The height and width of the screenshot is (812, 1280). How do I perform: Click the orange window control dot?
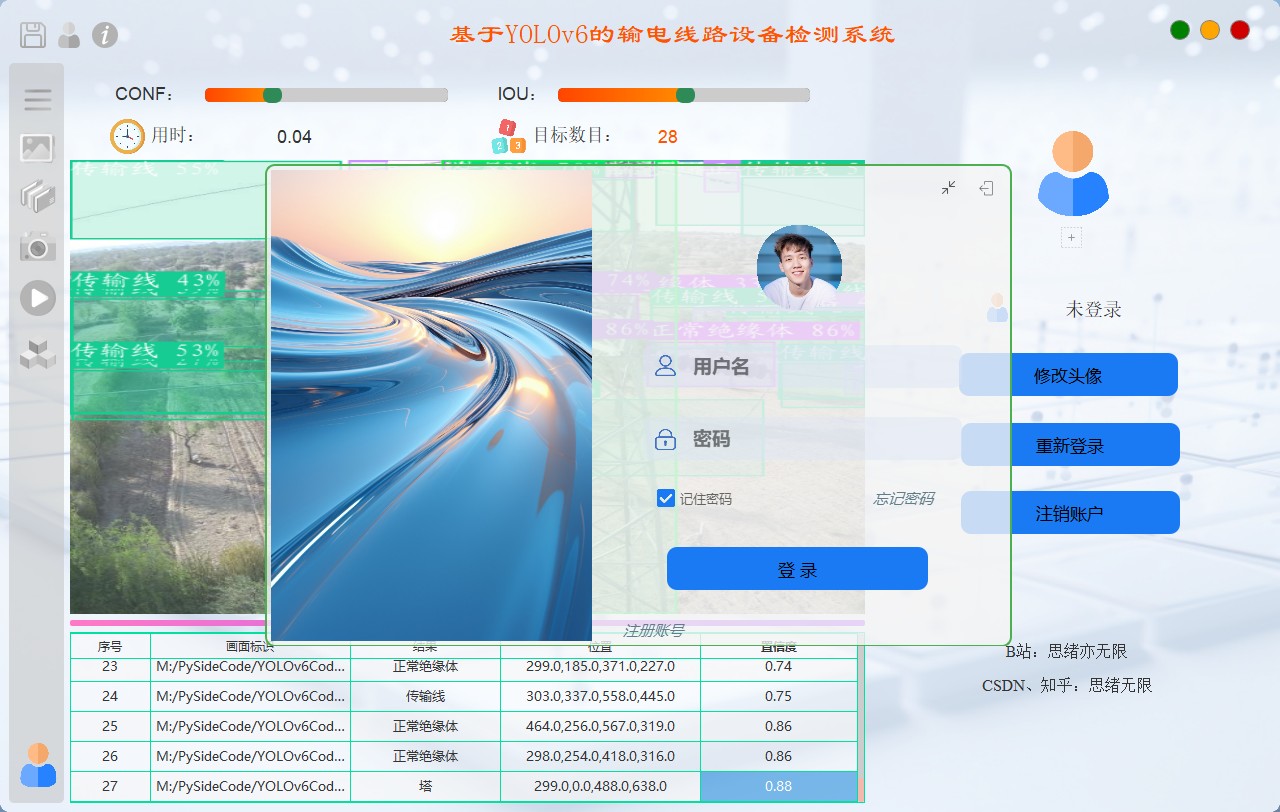(1210, 30)
